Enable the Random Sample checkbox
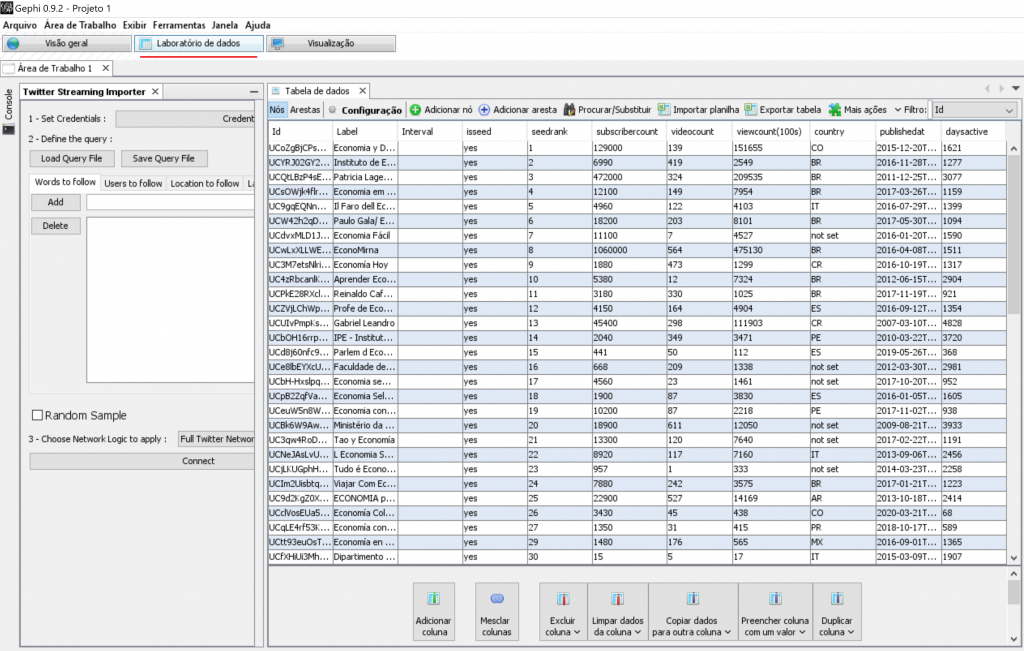The width and height of the screenshot is (1024, 651). (37, 416)
